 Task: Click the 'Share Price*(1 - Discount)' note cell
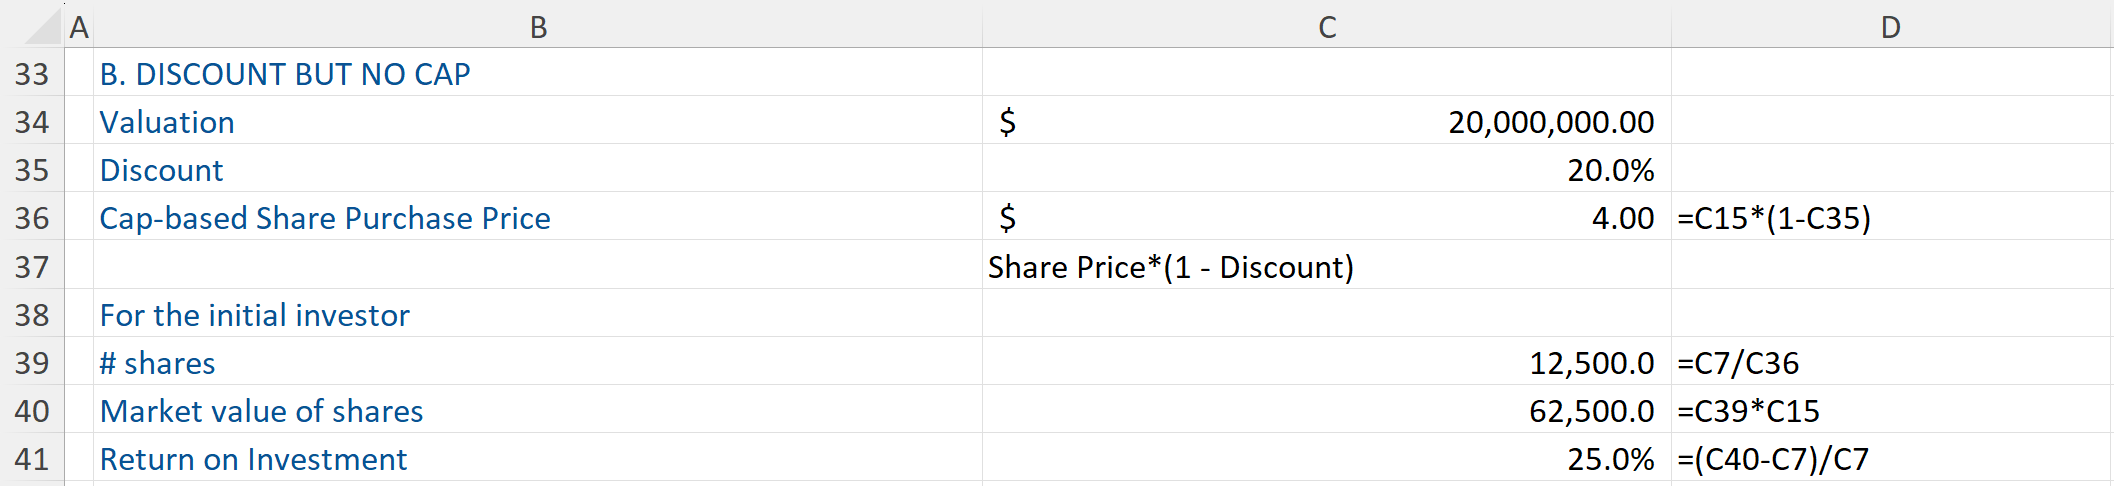pyautogui.click(x=1170, y=267)
